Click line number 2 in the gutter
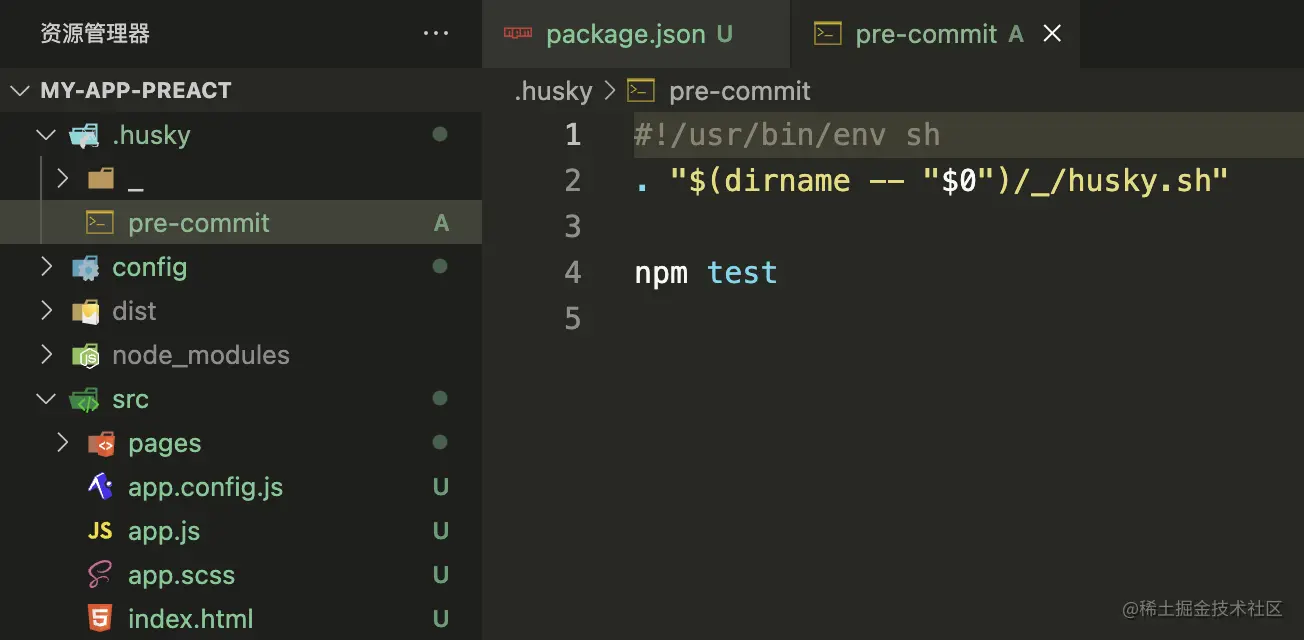The width and height of the screenshot is (1304, 640). pos(573,181)
